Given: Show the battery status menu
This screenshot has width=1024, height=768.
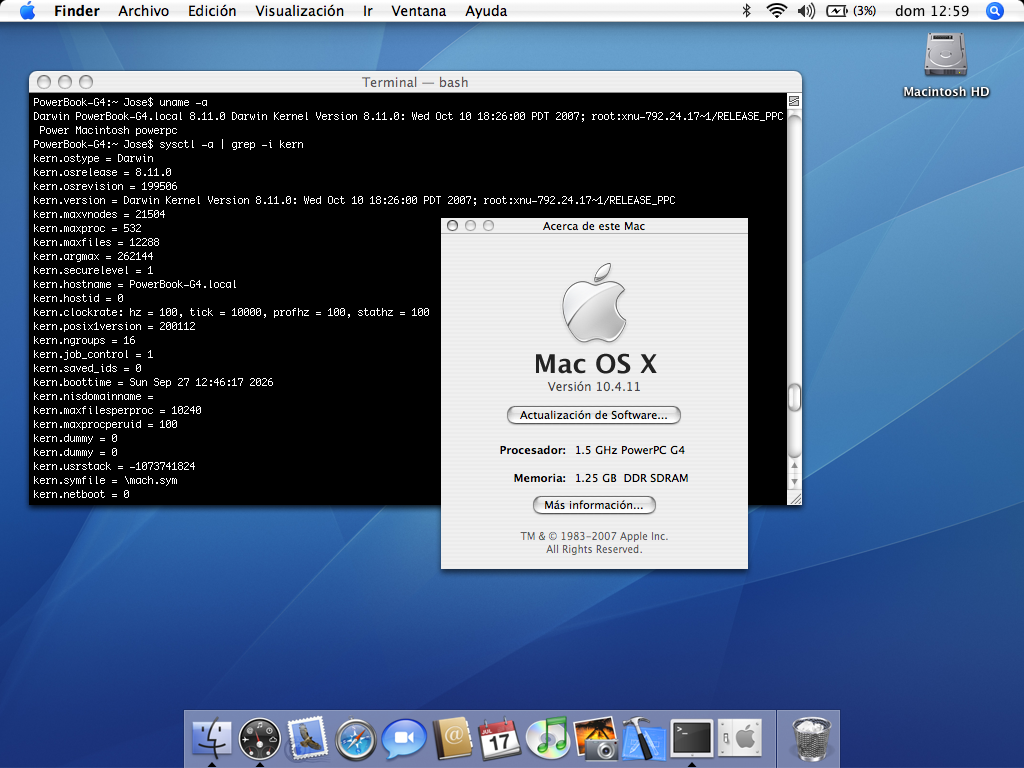Looking at the screenshot, I should 851,10.
